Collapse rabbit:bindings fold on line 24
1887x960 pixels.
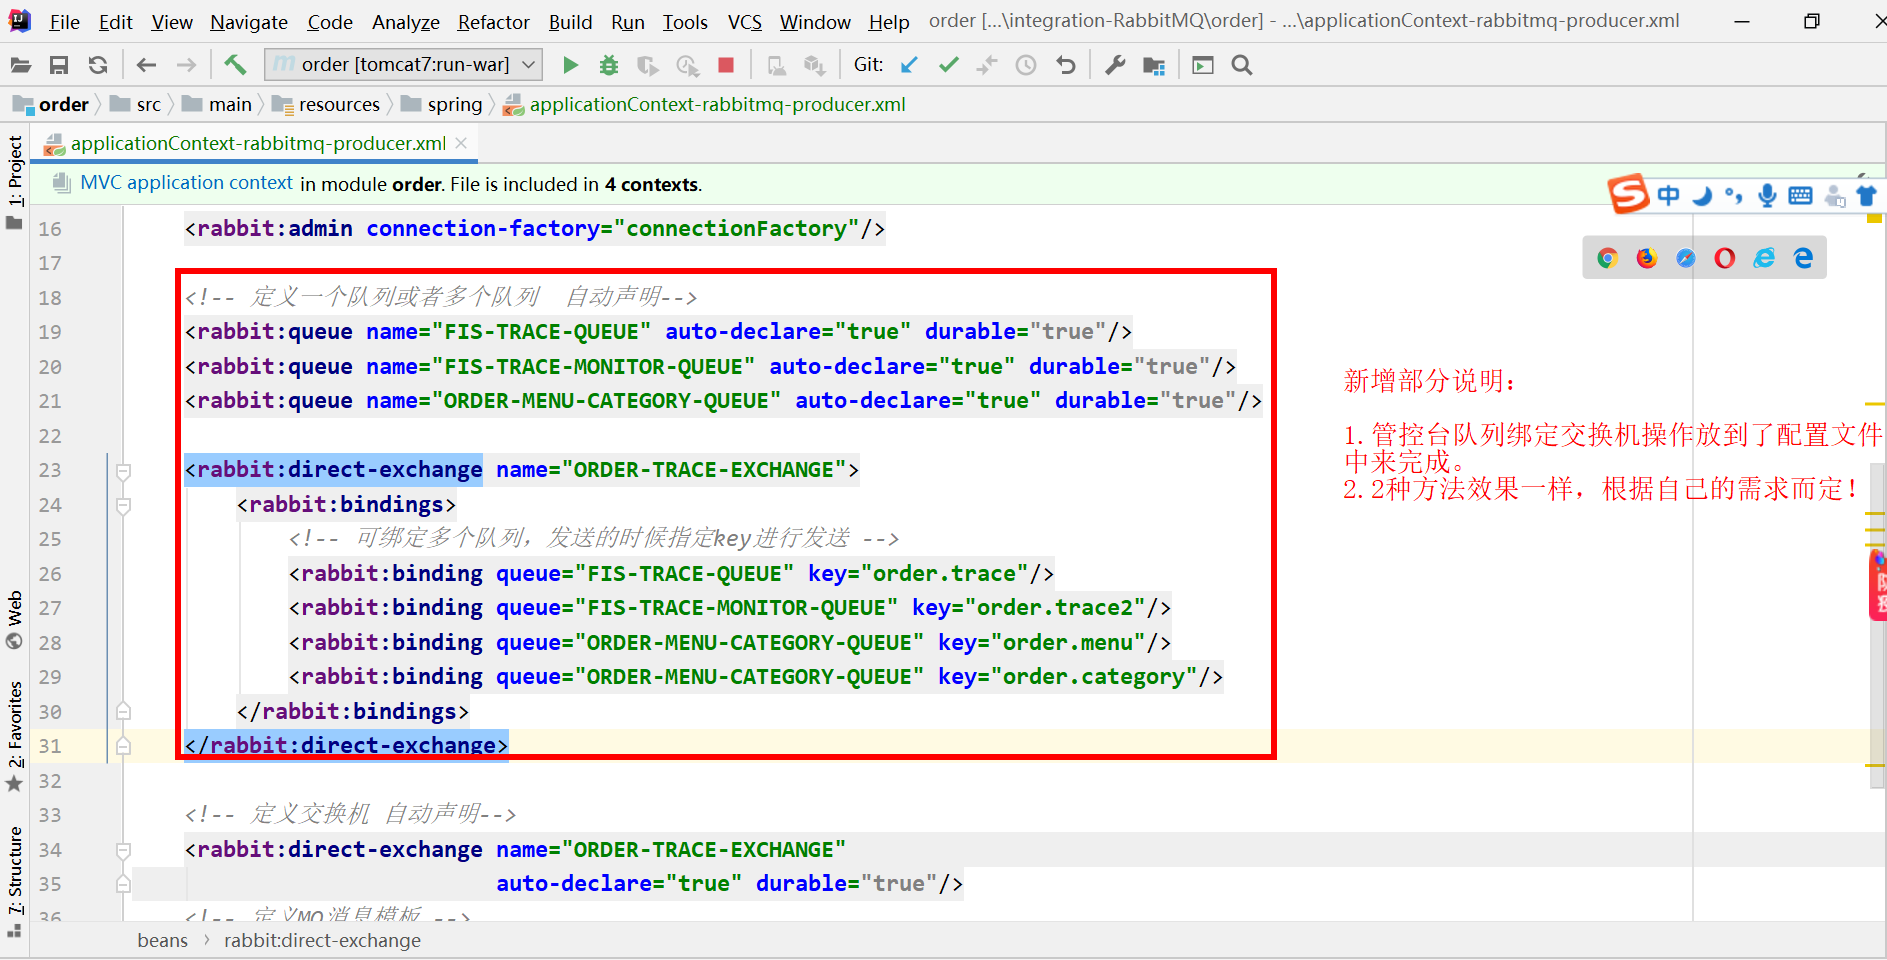point(123,505)
